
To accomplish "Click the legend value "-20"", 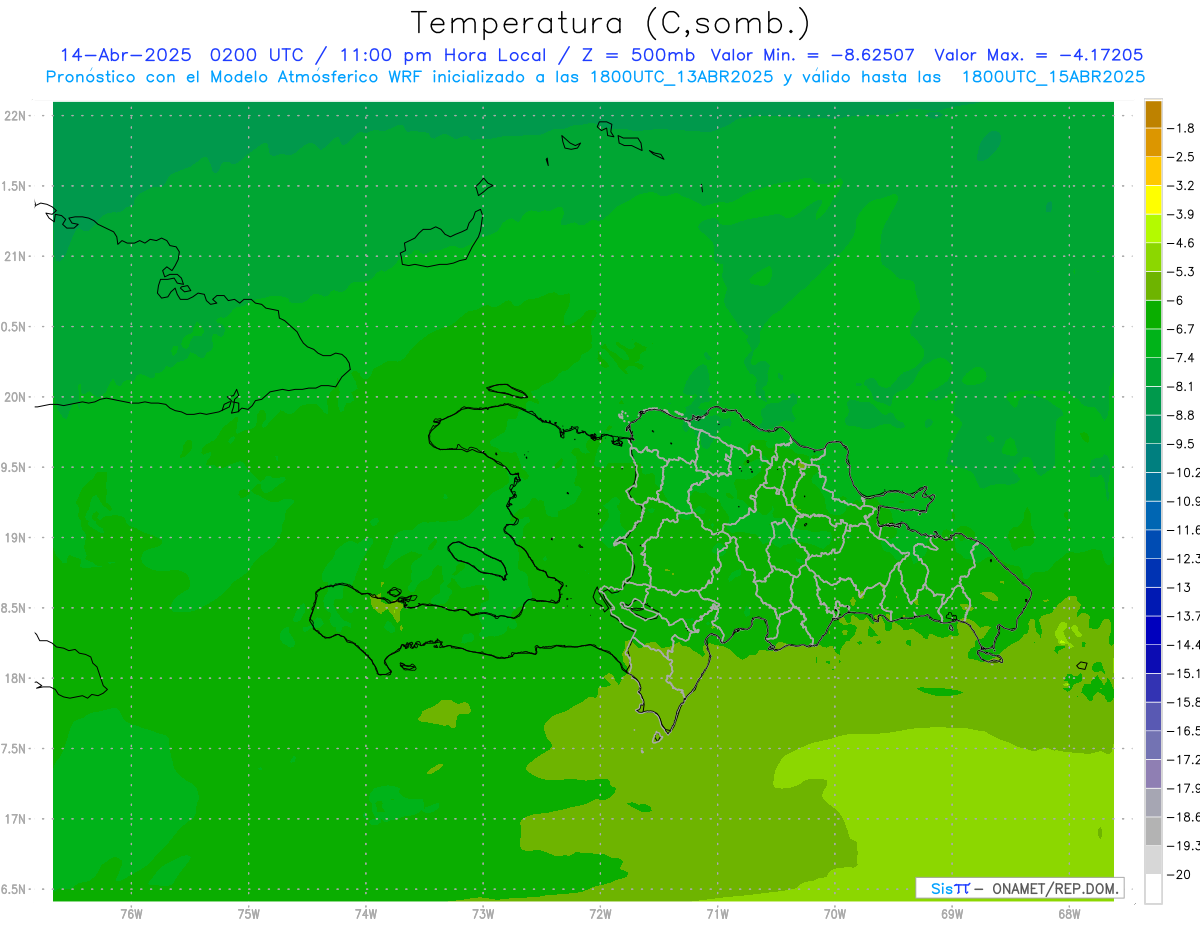I will [1178, 874].
